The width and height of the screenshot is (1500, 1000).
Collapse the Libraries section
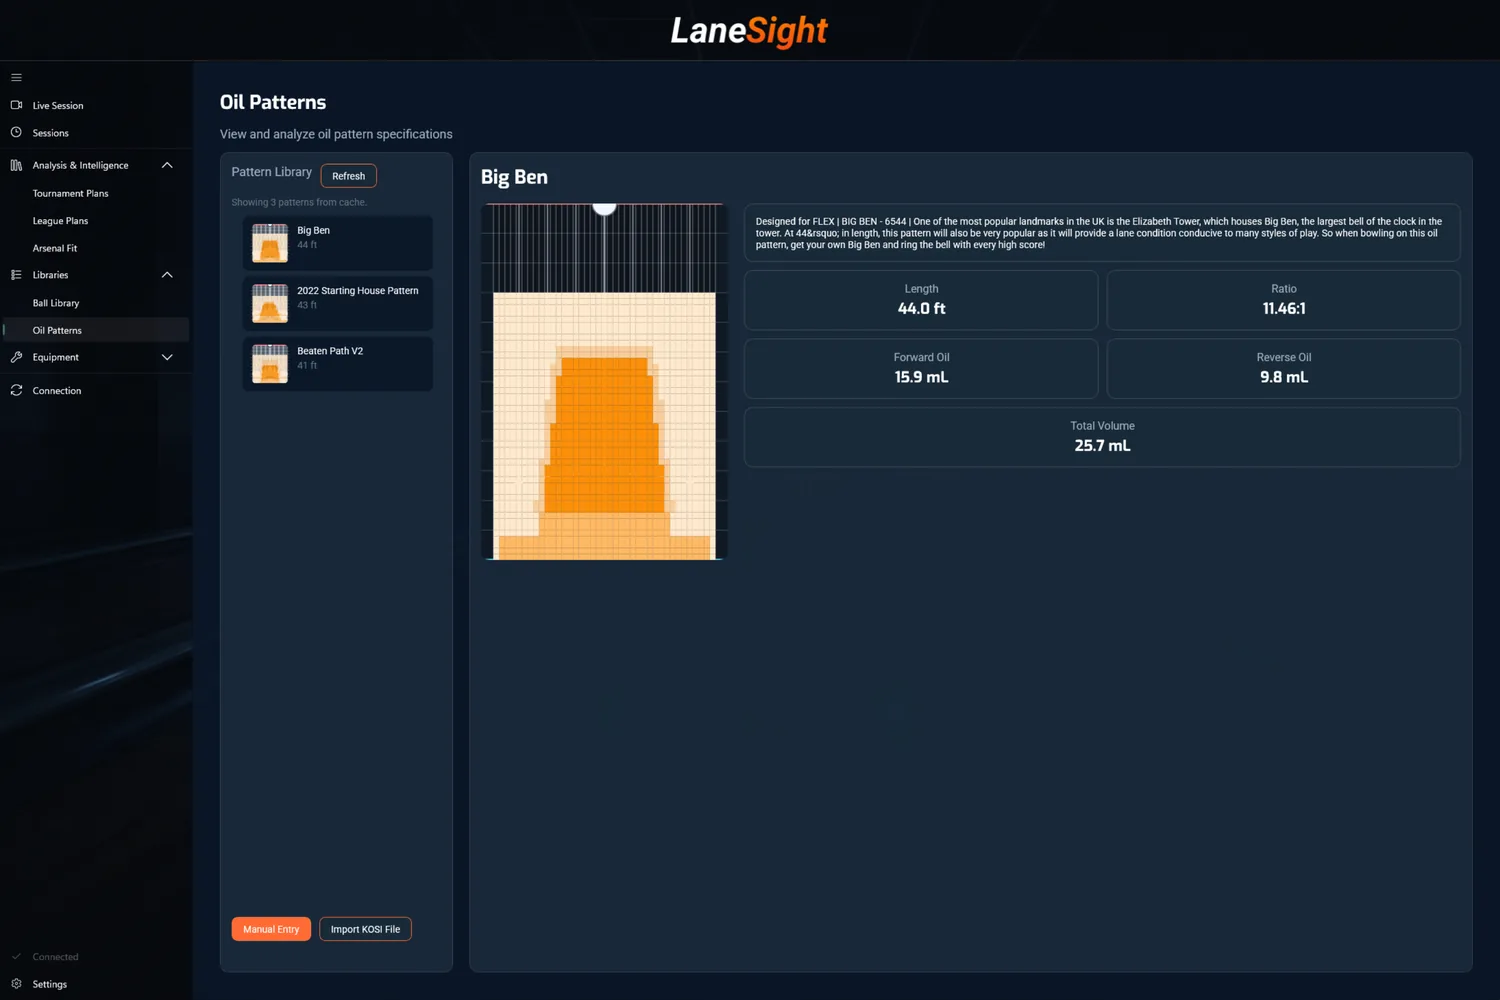point(167,274)
